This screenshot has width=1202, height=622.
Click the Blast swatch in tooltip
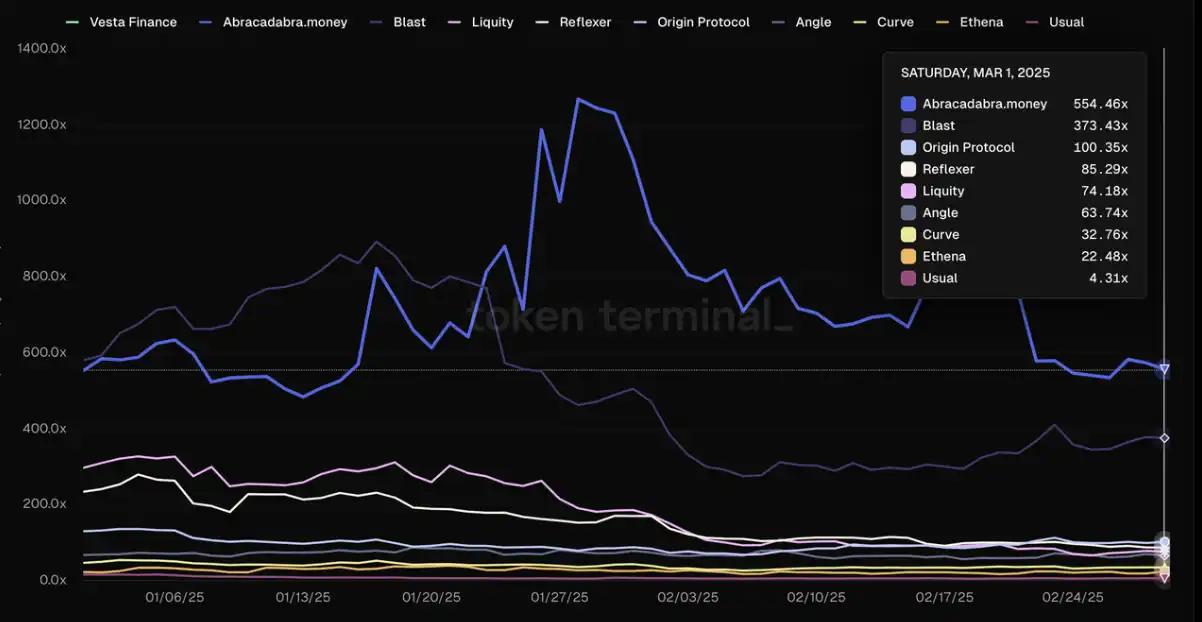click(x=908, y=126)
